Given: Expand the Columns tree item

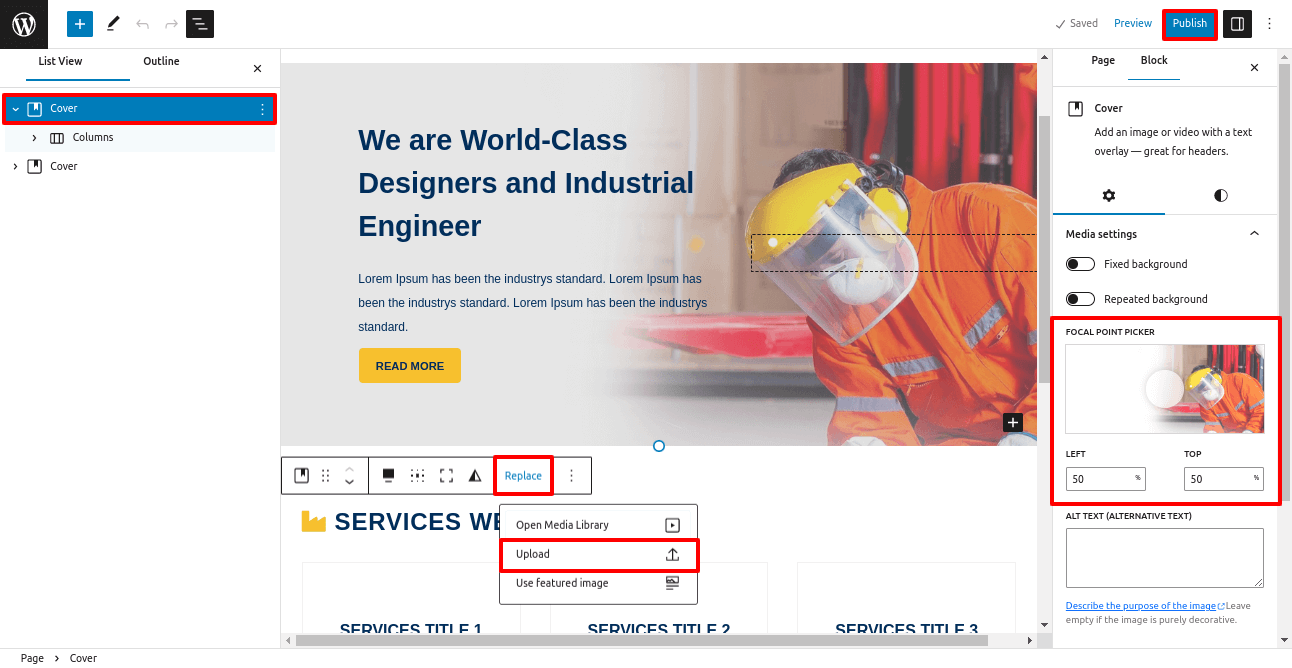Looking at the screenshot, I should tap(35, 138).
